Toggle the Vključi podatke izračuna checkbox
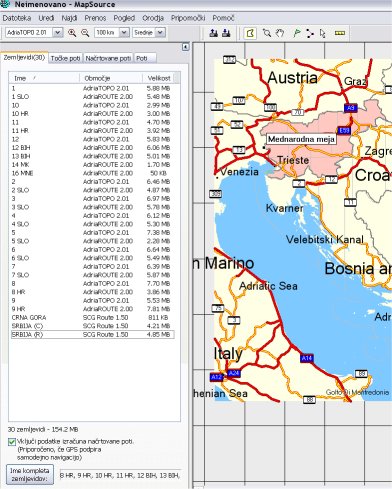The width and height of the screenshot is (392, 489). 12,442
